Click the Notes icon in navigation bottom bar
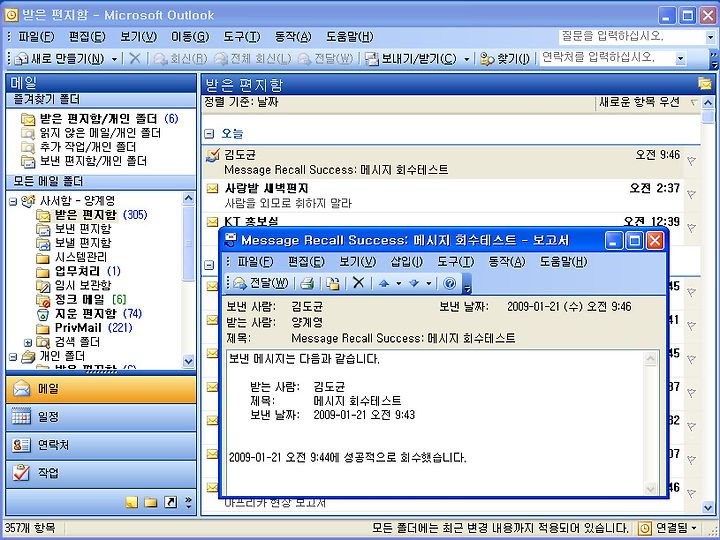The height and width of the screenshot is (540, 720). click(132, 502)
